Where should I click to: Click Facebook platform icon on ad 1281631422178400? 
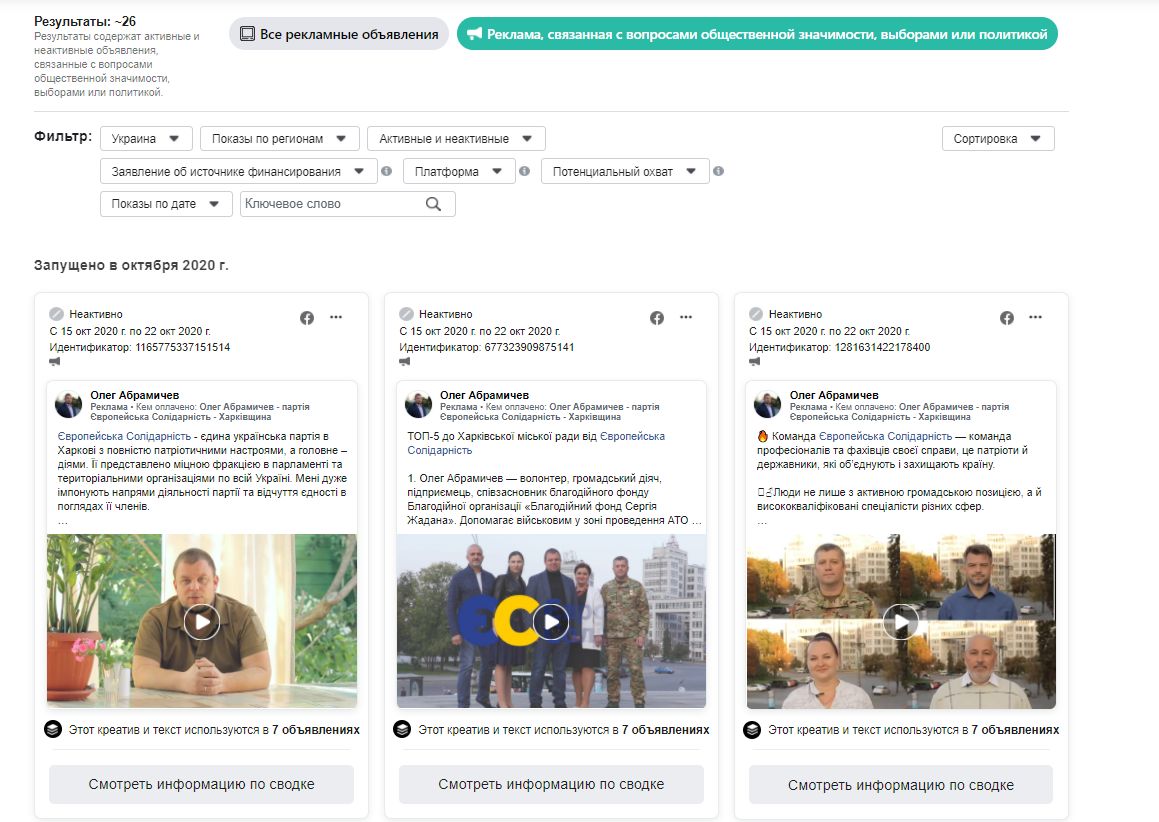(1007, 318)
